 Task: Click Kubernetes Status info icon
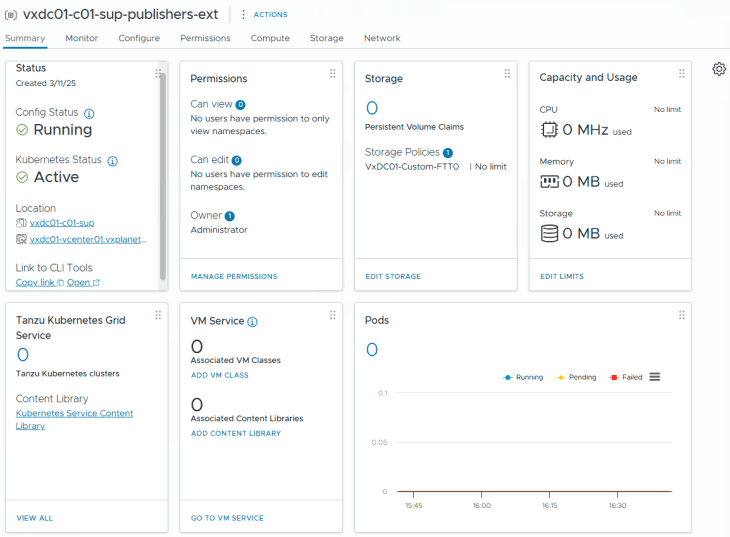112,160
